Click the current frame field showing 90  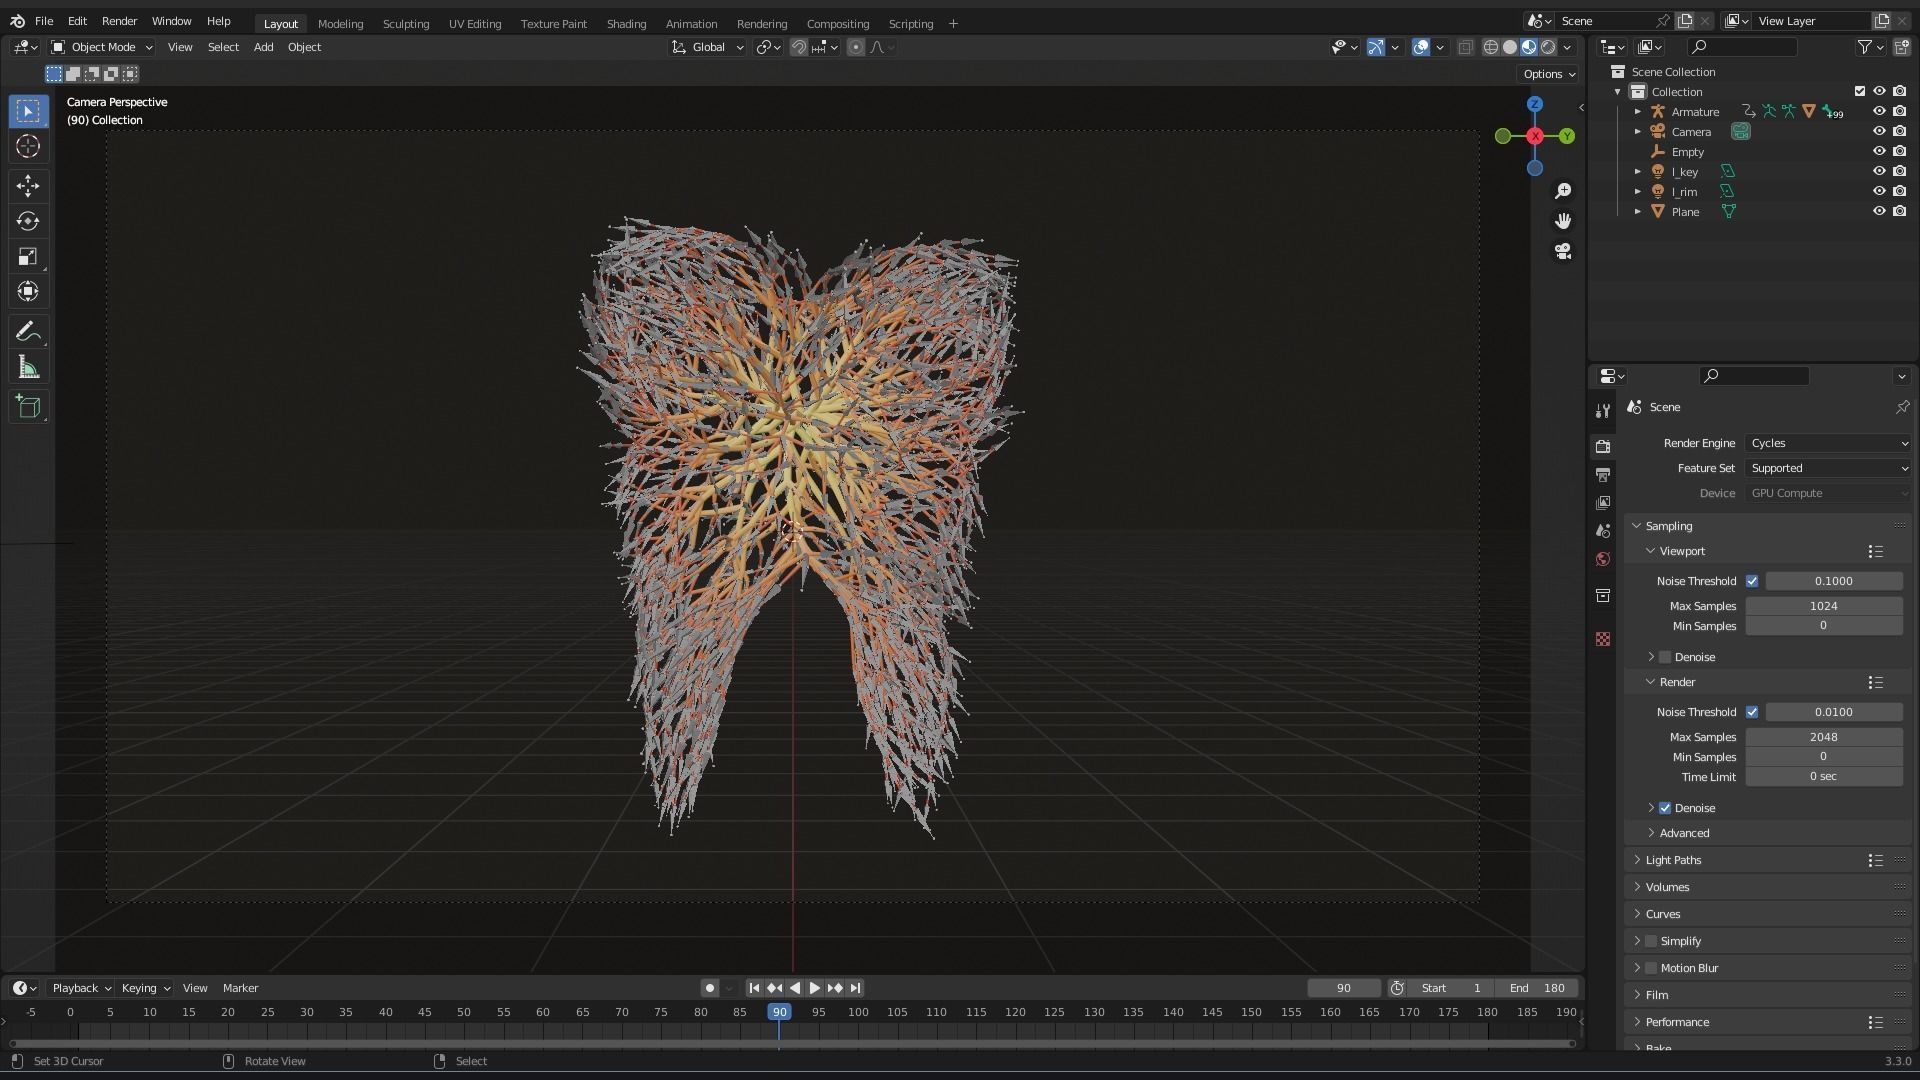point(1343,988)
